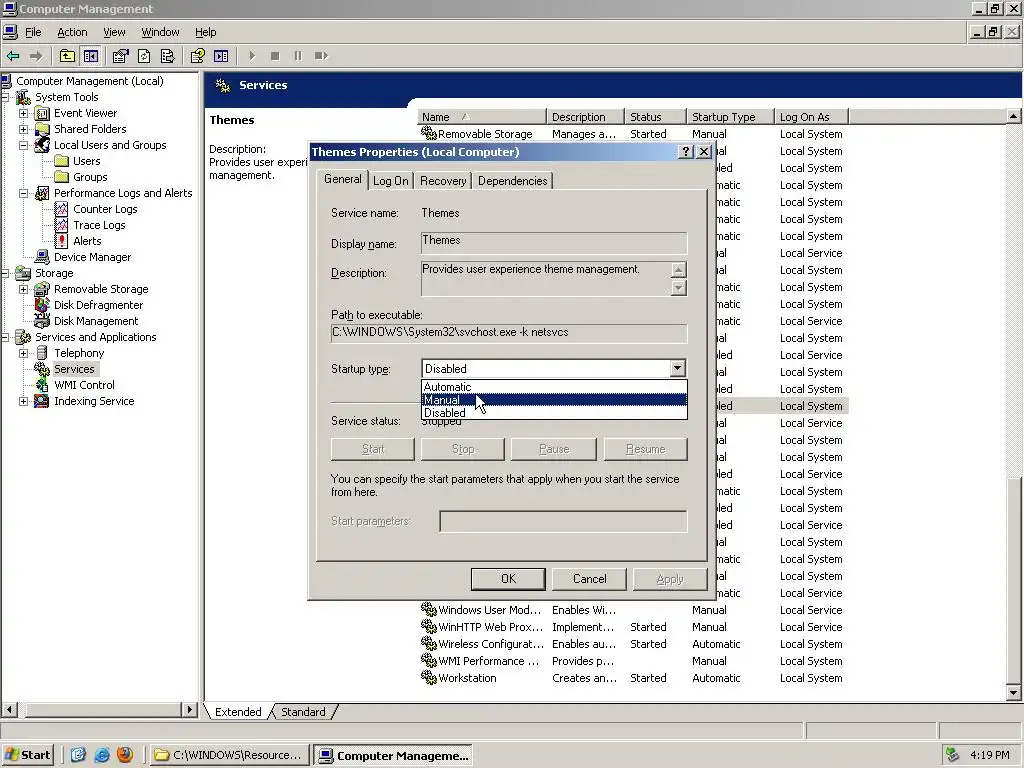Click the Description box scroll down arrow

click(x=679, y=287)
